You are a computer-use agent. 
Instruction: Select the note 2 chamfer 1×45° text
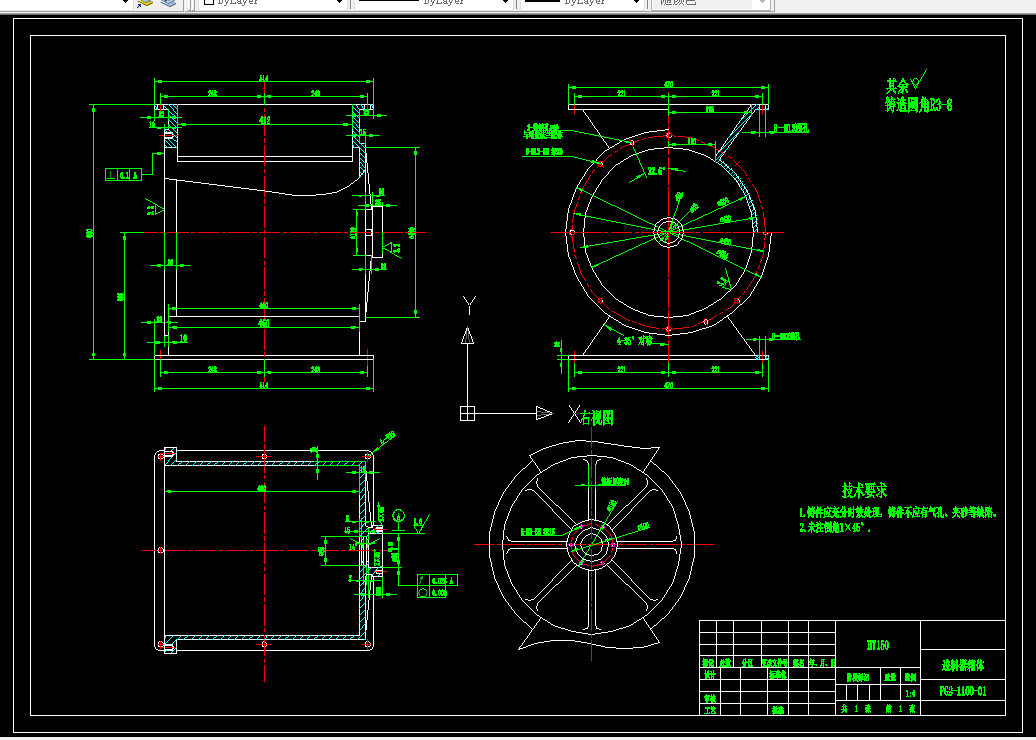tap(835, 527)
